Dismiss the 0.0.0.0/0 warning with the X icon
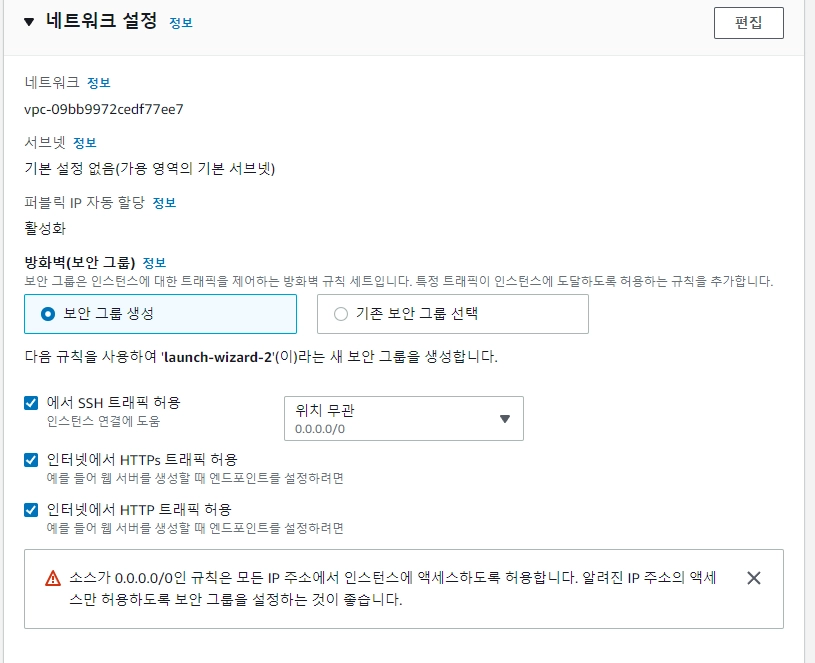This screenshot has width=815, height=663. (x=754, y=578)
